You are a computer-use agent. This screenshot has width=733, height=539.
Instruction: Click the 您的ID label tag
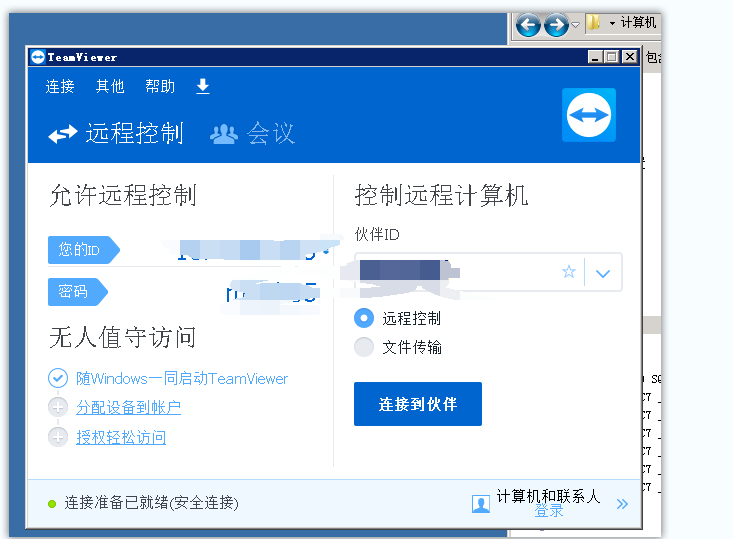click(84, 250)
